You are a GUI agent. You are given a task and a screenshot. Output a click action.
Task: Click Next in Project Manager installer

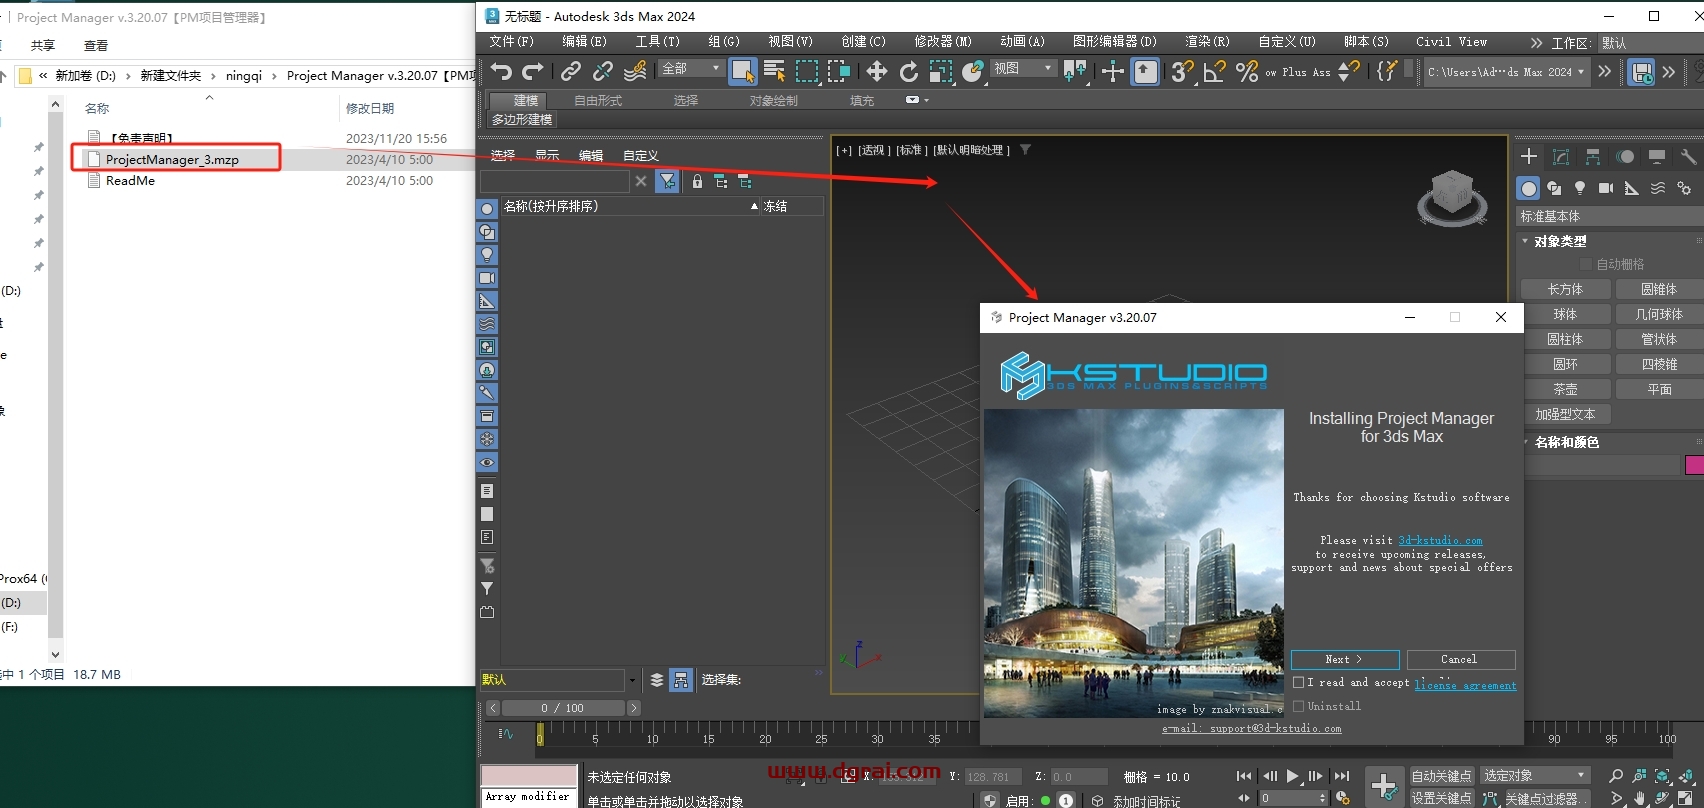pos(1345,659)
